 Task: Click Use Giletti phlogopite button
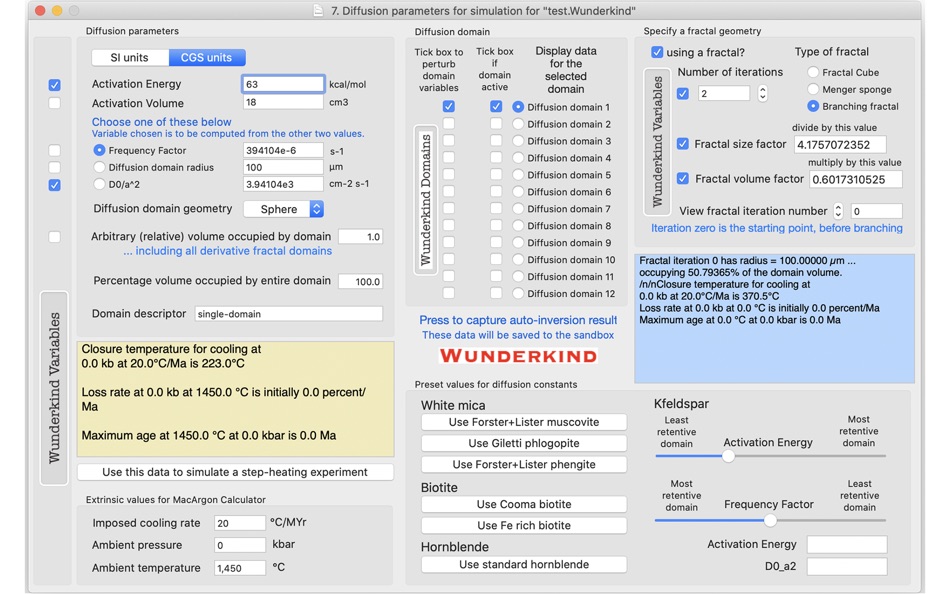(x=523, y=443)
